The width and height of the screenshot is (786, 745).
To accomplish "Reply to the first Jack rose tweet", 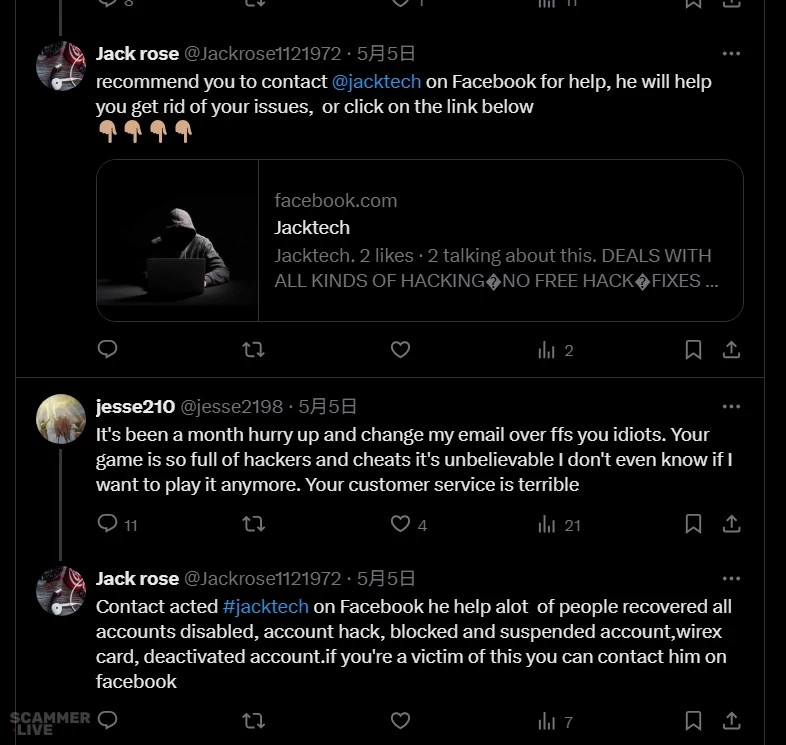I will [108, 350].
